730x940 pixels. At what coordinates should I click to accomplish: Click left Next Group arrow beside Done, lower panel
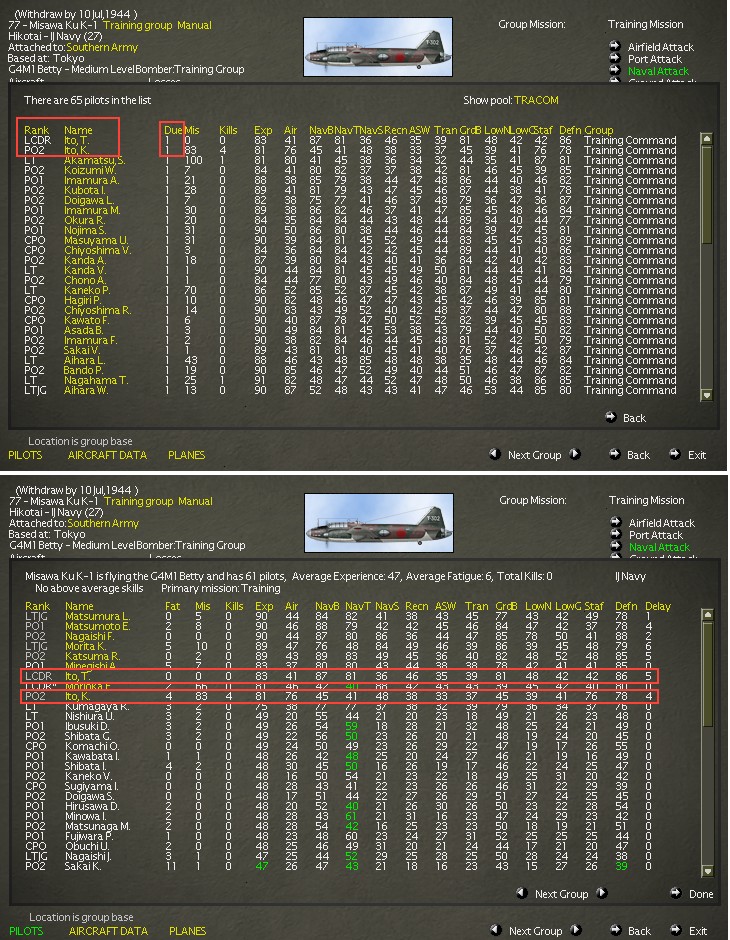pyautogui.click(x=521, y=893)
